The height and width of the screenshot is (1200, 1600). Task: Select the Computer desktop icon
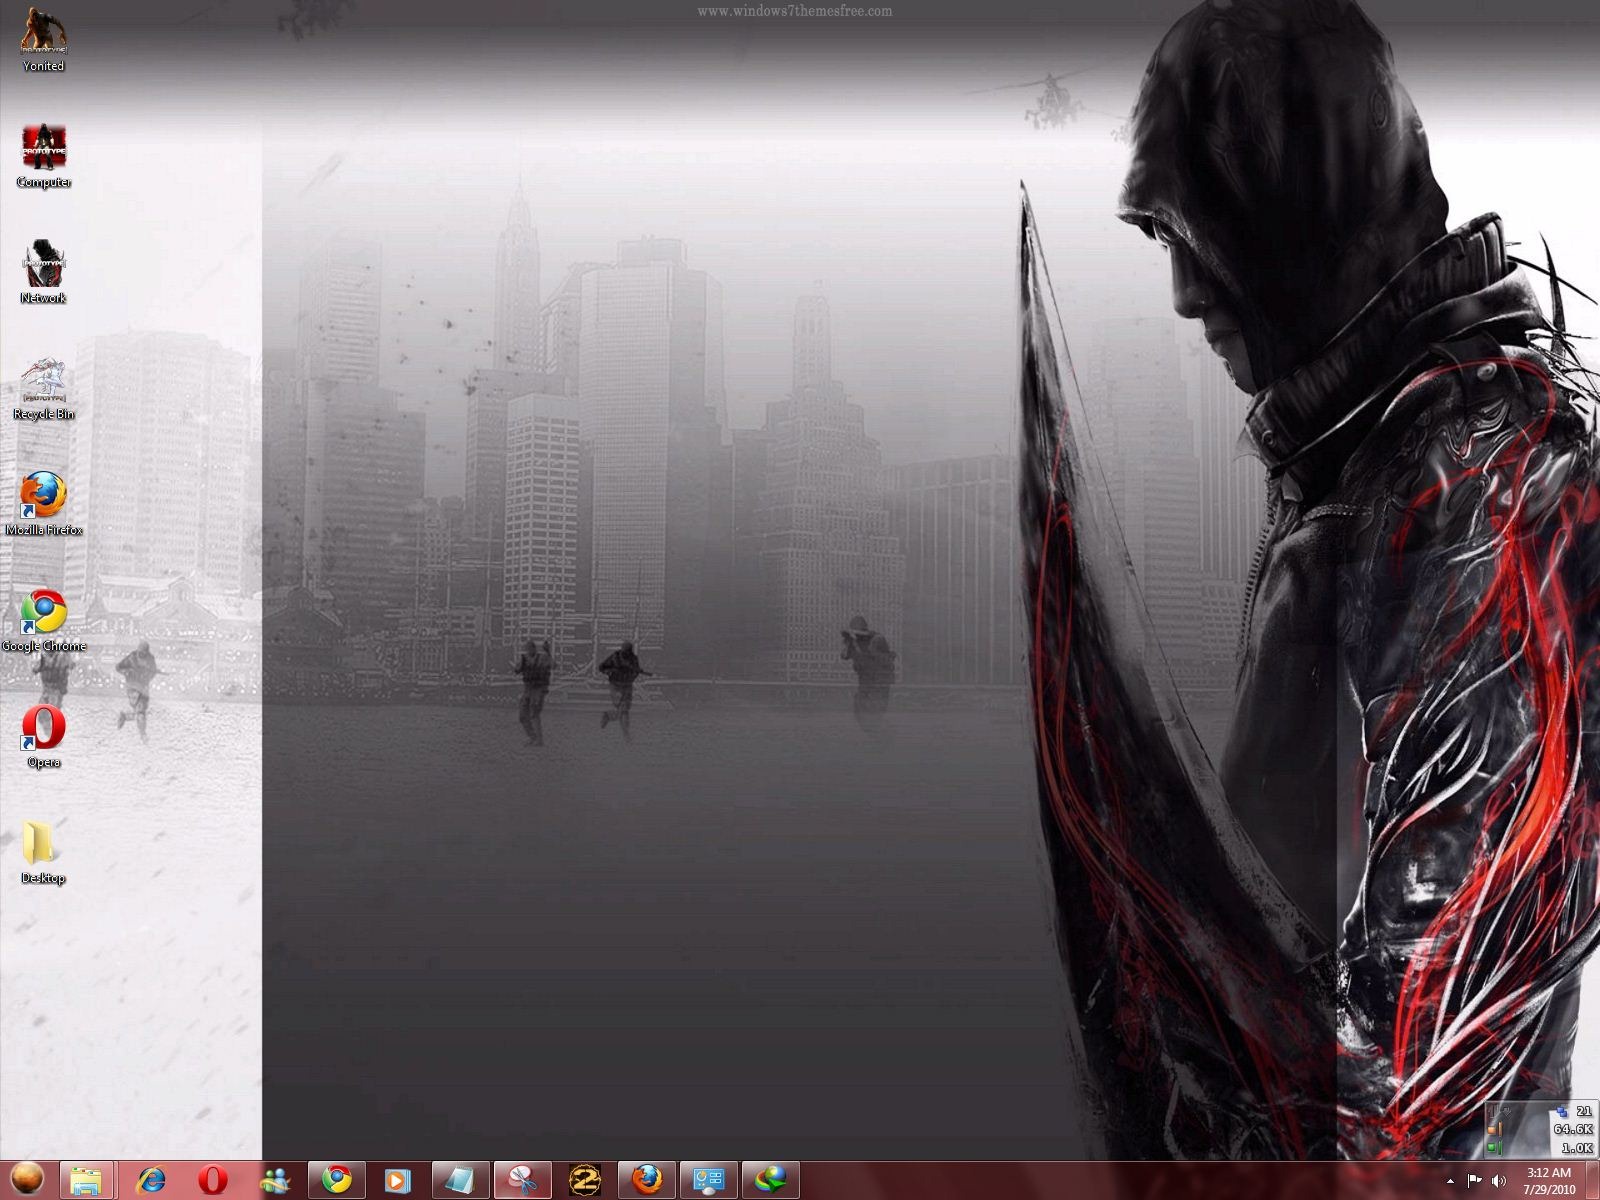[x=44, y=156]
